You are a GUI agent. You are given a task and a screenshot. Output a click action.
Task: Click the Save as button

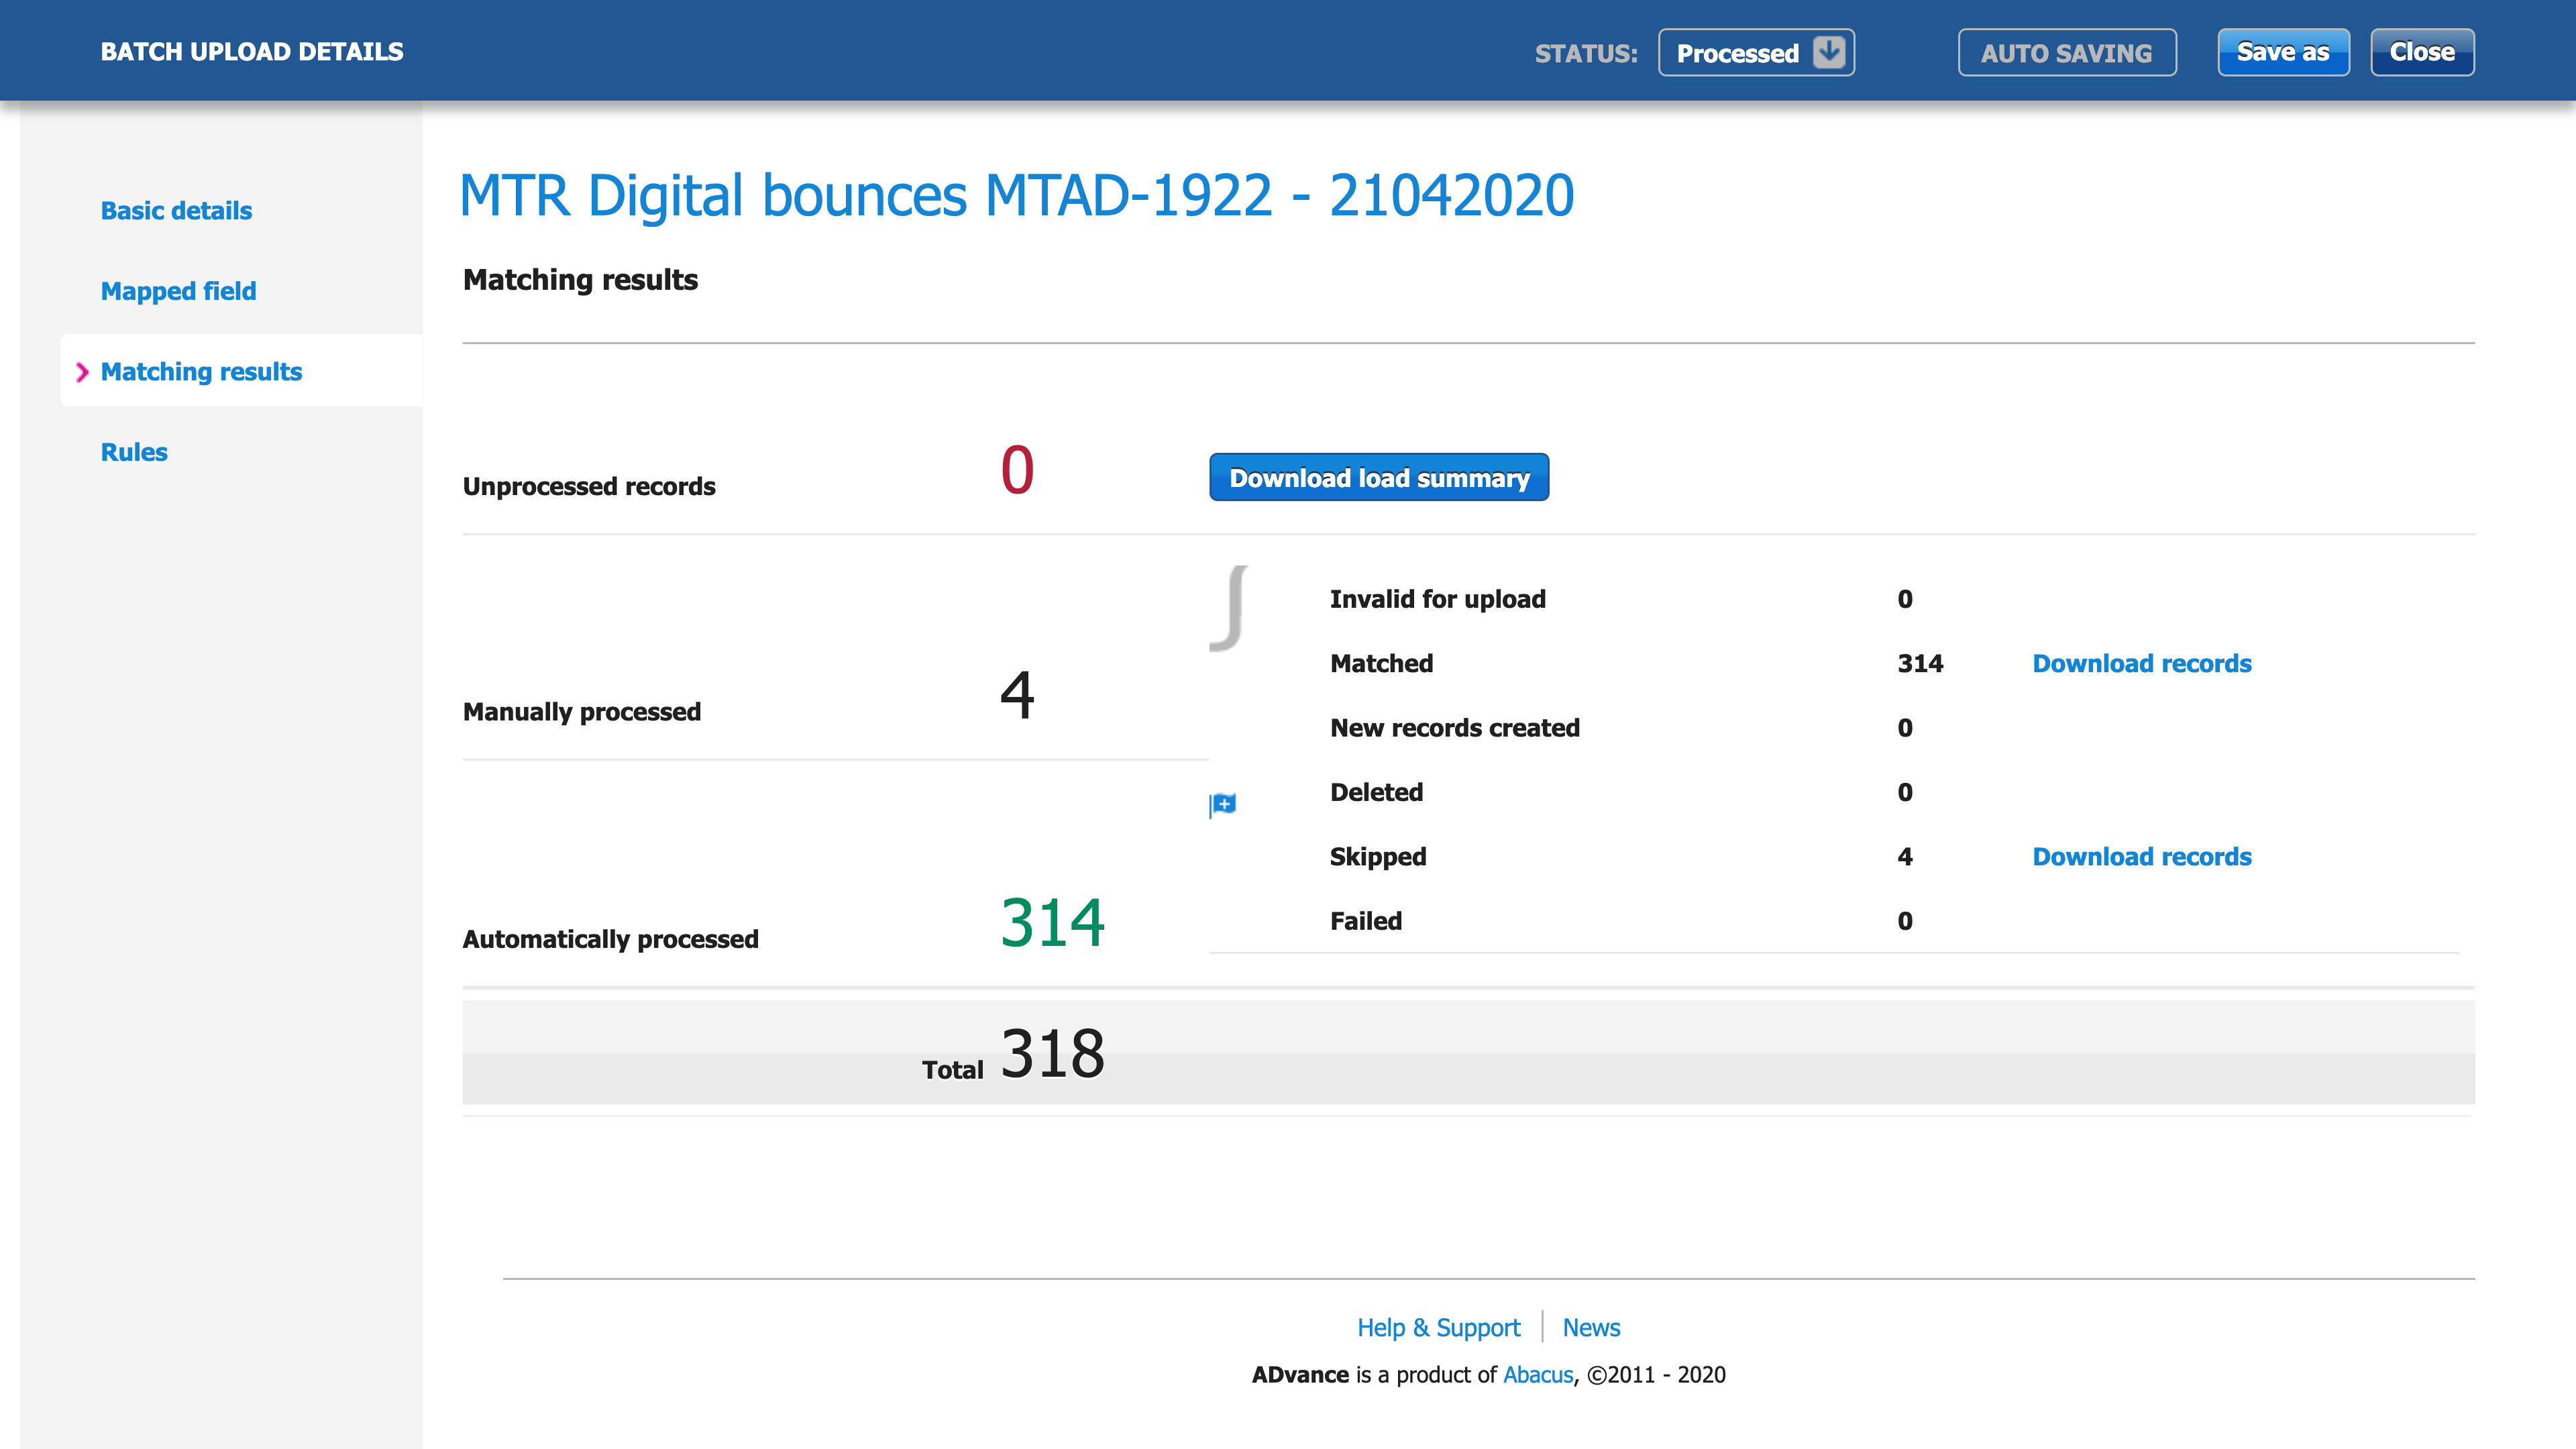click(x=2283, y=52)
